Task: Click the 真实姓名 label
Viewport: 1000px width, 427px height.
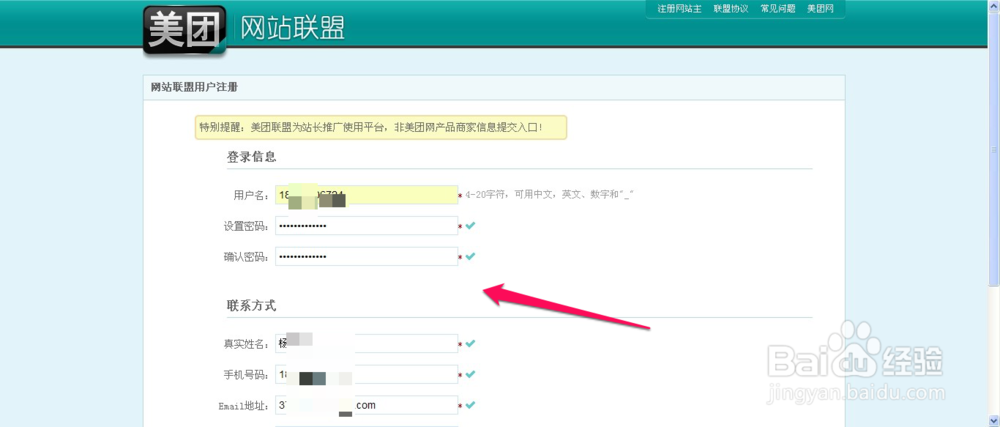Action: tap(247, 344)
